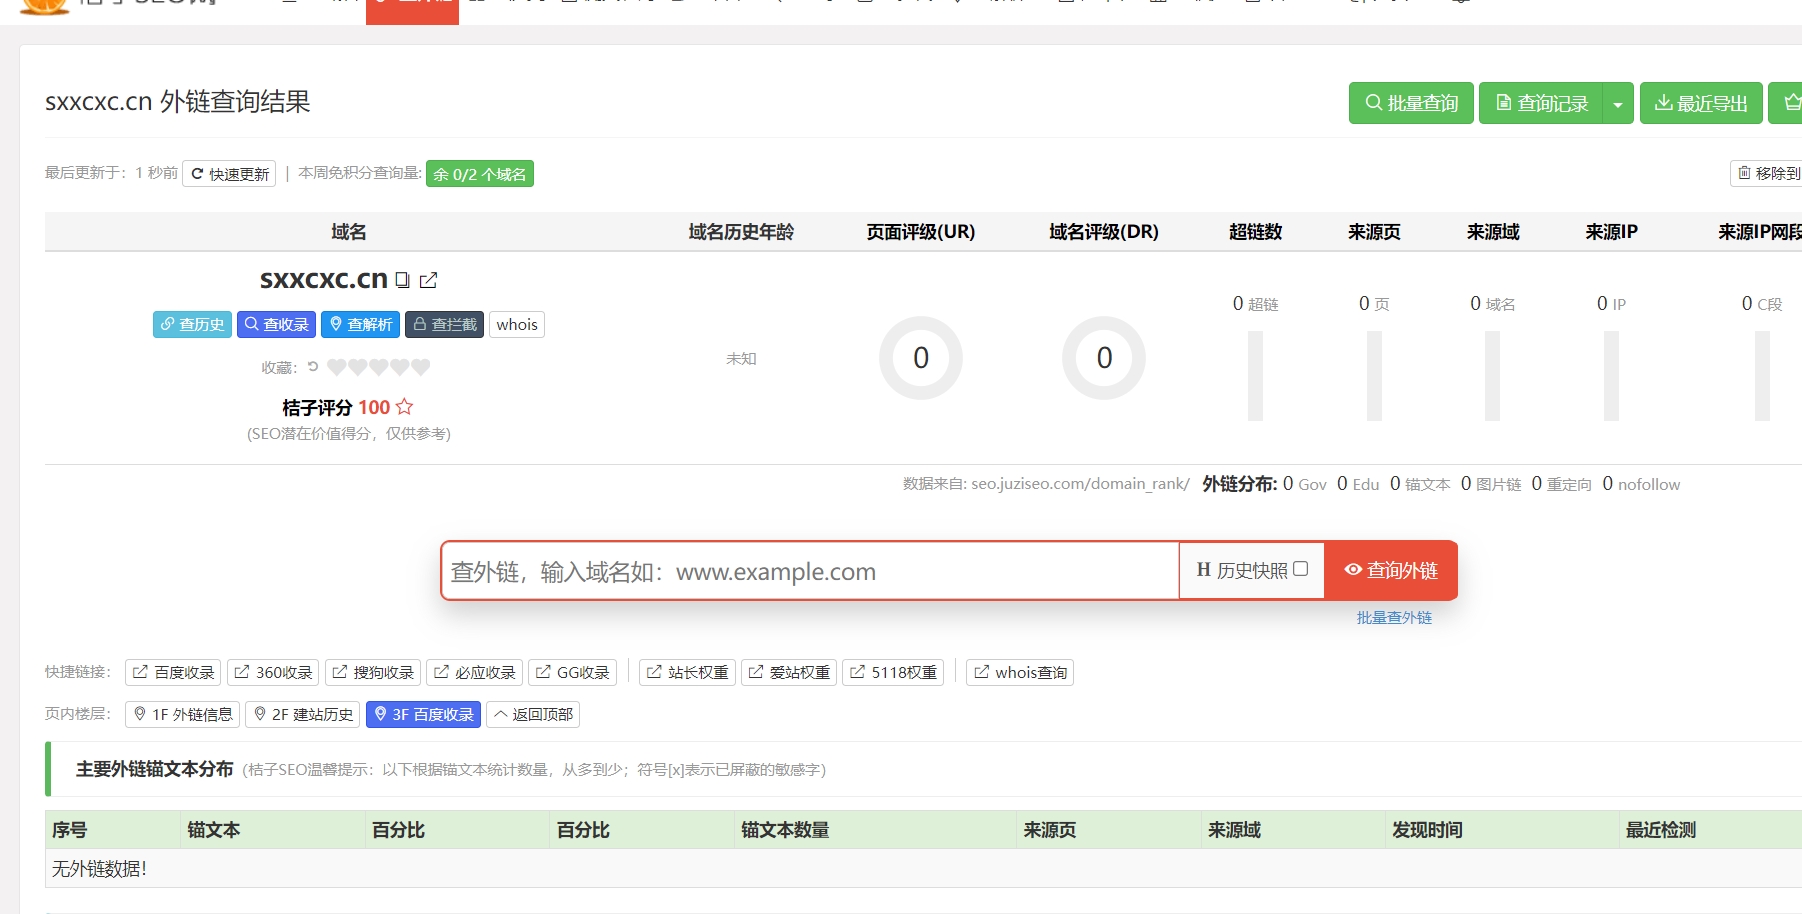
Task: Click the 查拦截 lock button
Action: 444,324
